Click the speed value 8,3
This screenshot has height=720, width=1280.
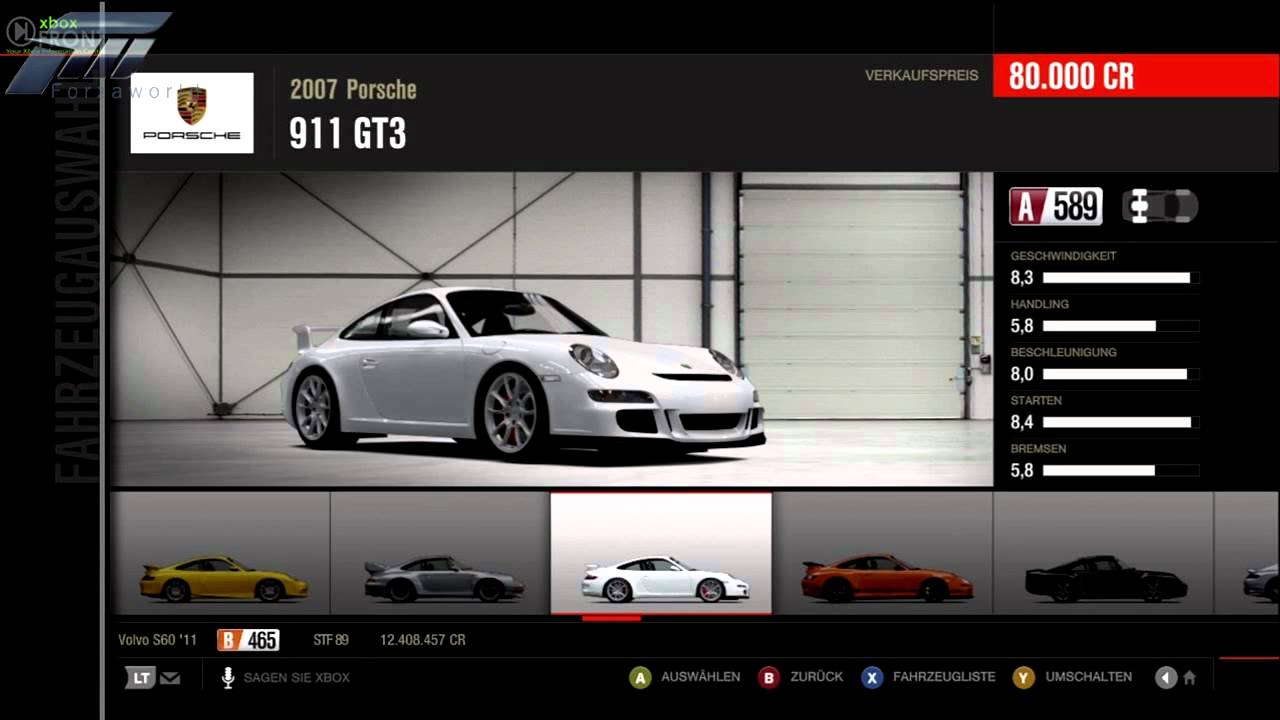pyautogui.click(x=1022, y=278)
